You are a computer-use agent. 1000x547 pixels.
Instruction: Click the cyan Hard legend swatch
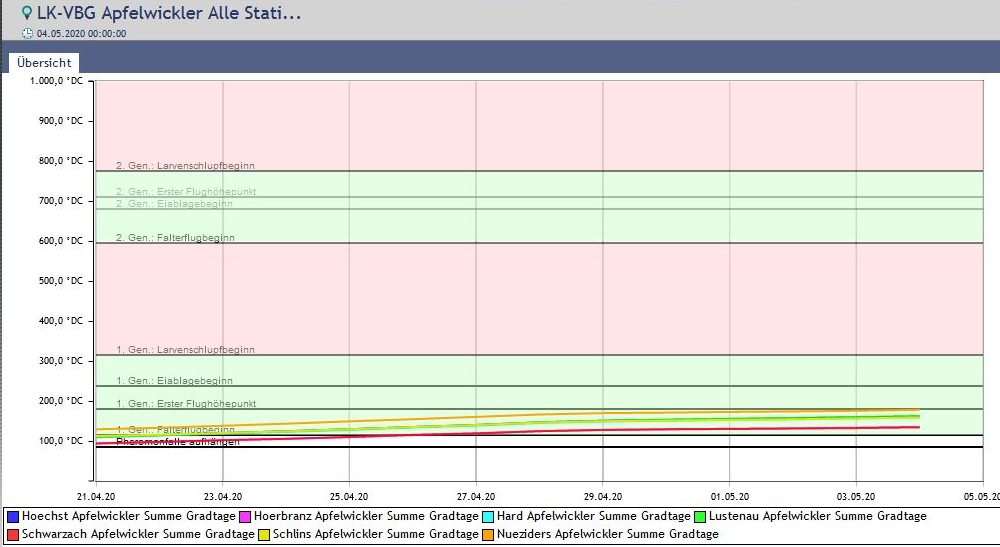click(487, 517)
